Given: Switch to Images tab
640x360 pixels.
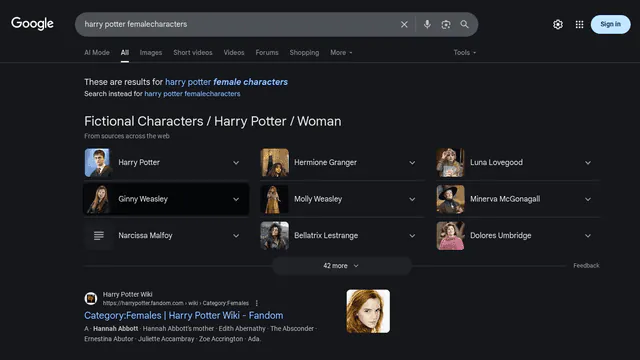Looking at the screenshot, I should [151, 53].
